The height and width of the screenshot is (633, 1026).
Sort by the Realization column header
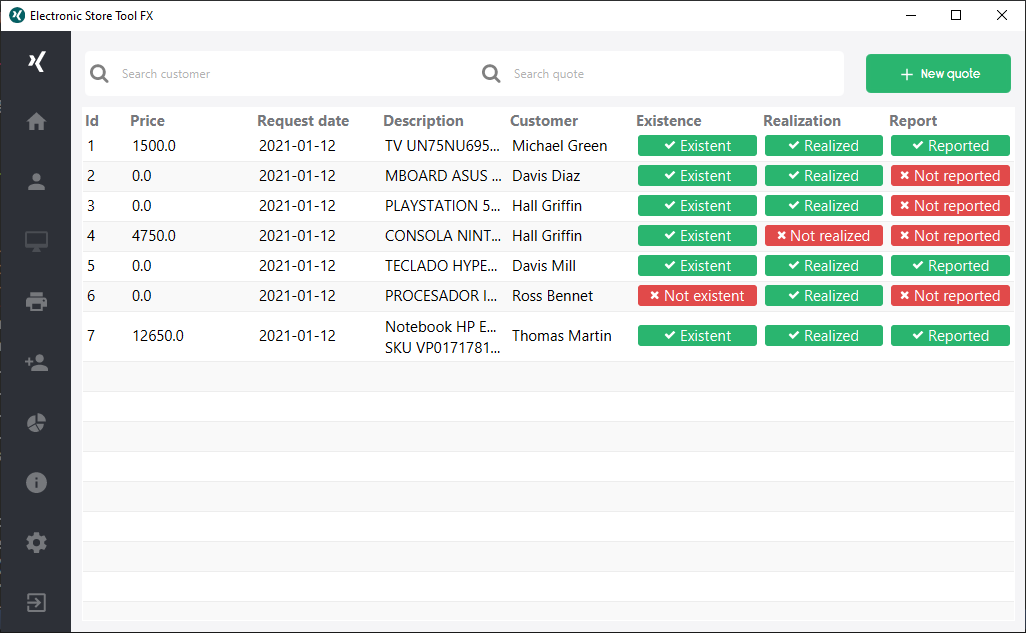(802, 120)
